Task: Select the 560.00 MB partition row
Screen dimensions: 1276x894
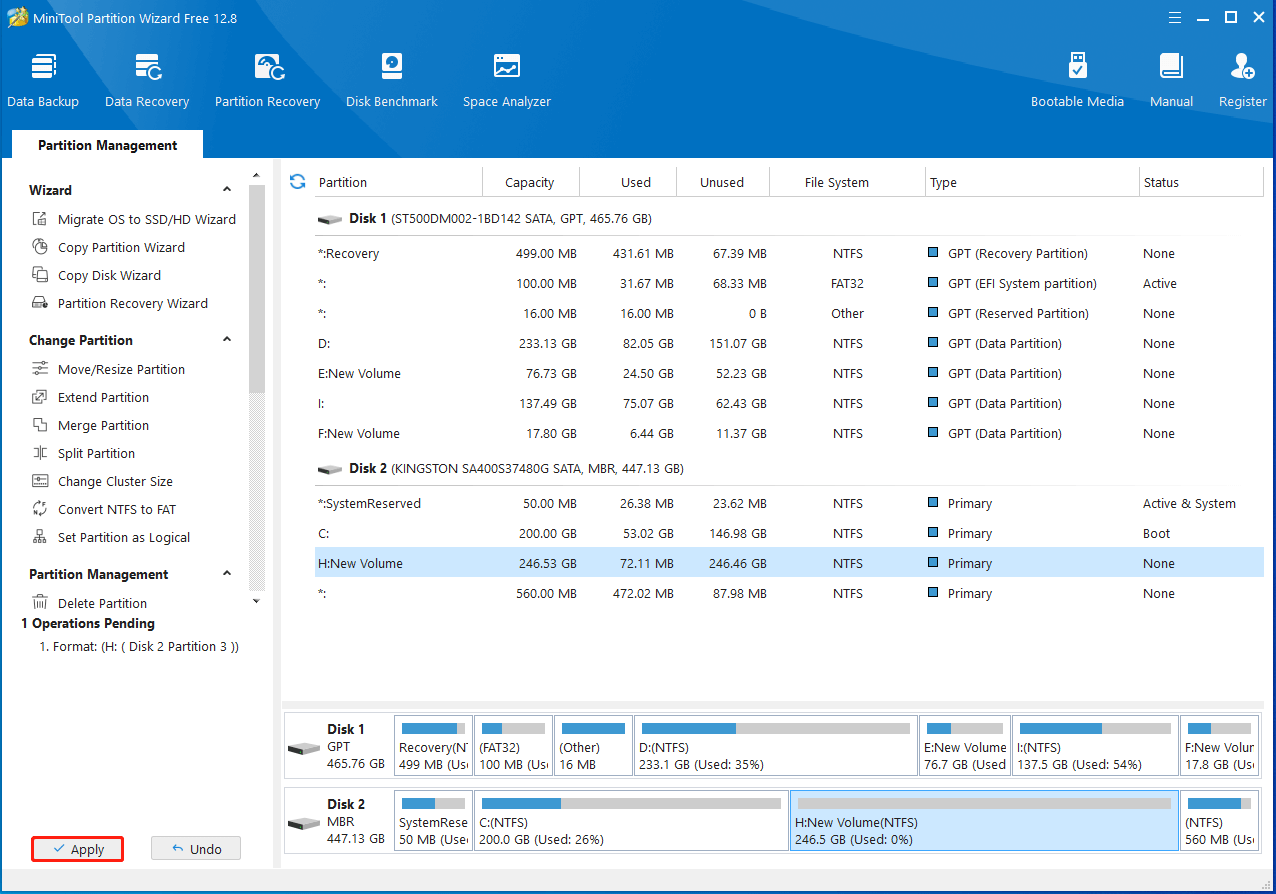Action: coord(789,593)
